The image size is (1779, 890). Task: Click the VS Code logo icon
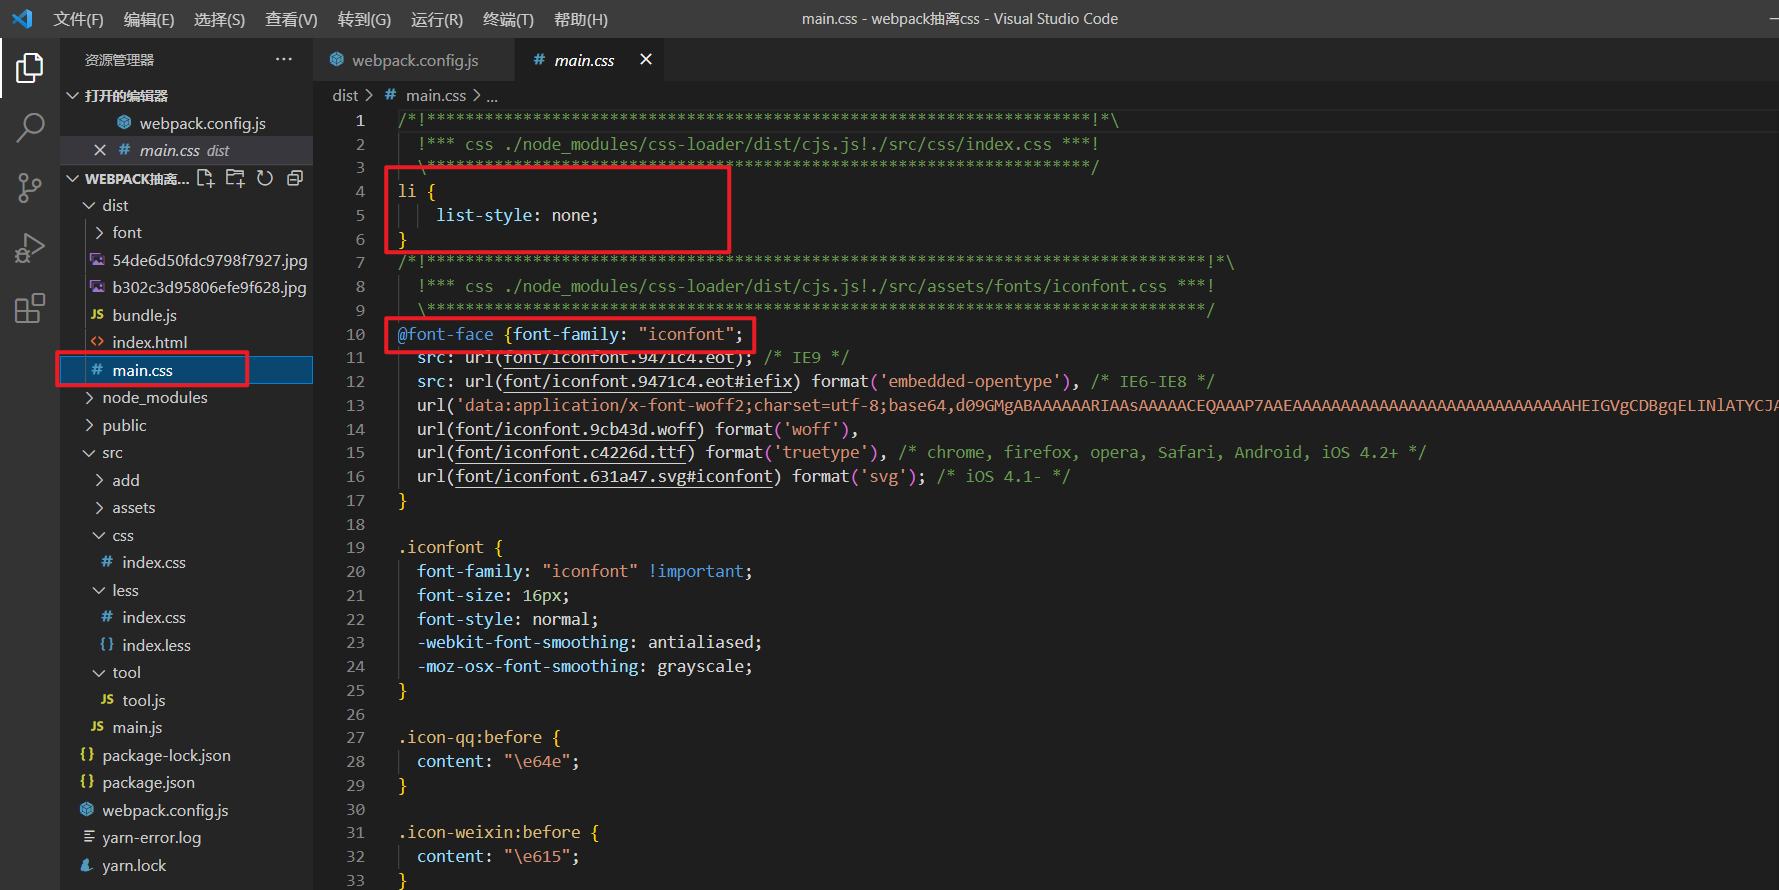pyautogui.click(x=22, y=19)
